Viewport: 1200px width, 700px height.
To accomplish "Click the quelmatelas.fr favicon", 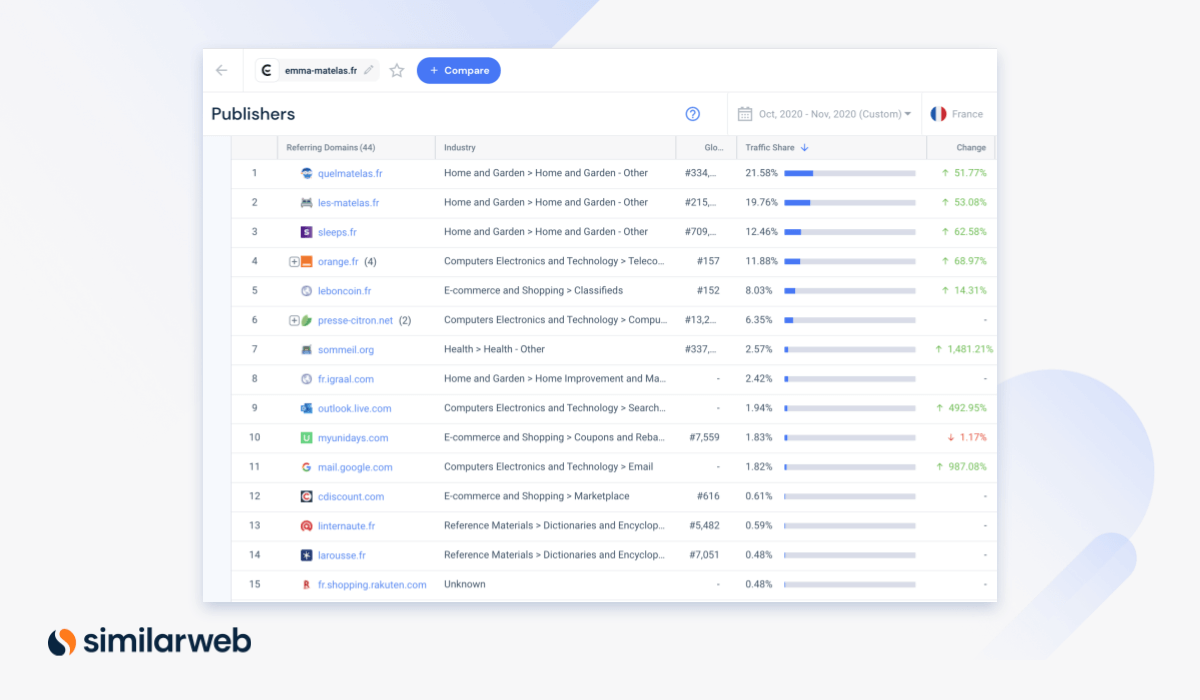I will click(307, 173).
